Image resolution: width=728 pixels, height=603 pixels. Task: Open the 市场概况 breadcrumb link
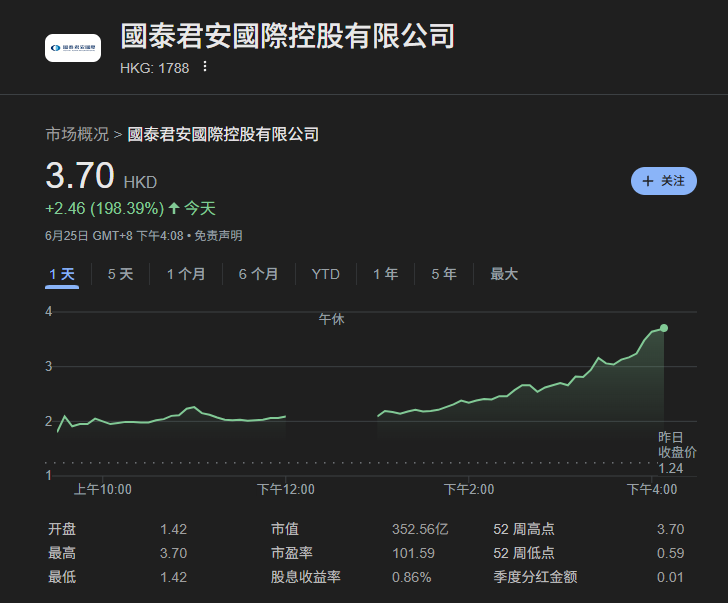point(77,134)
